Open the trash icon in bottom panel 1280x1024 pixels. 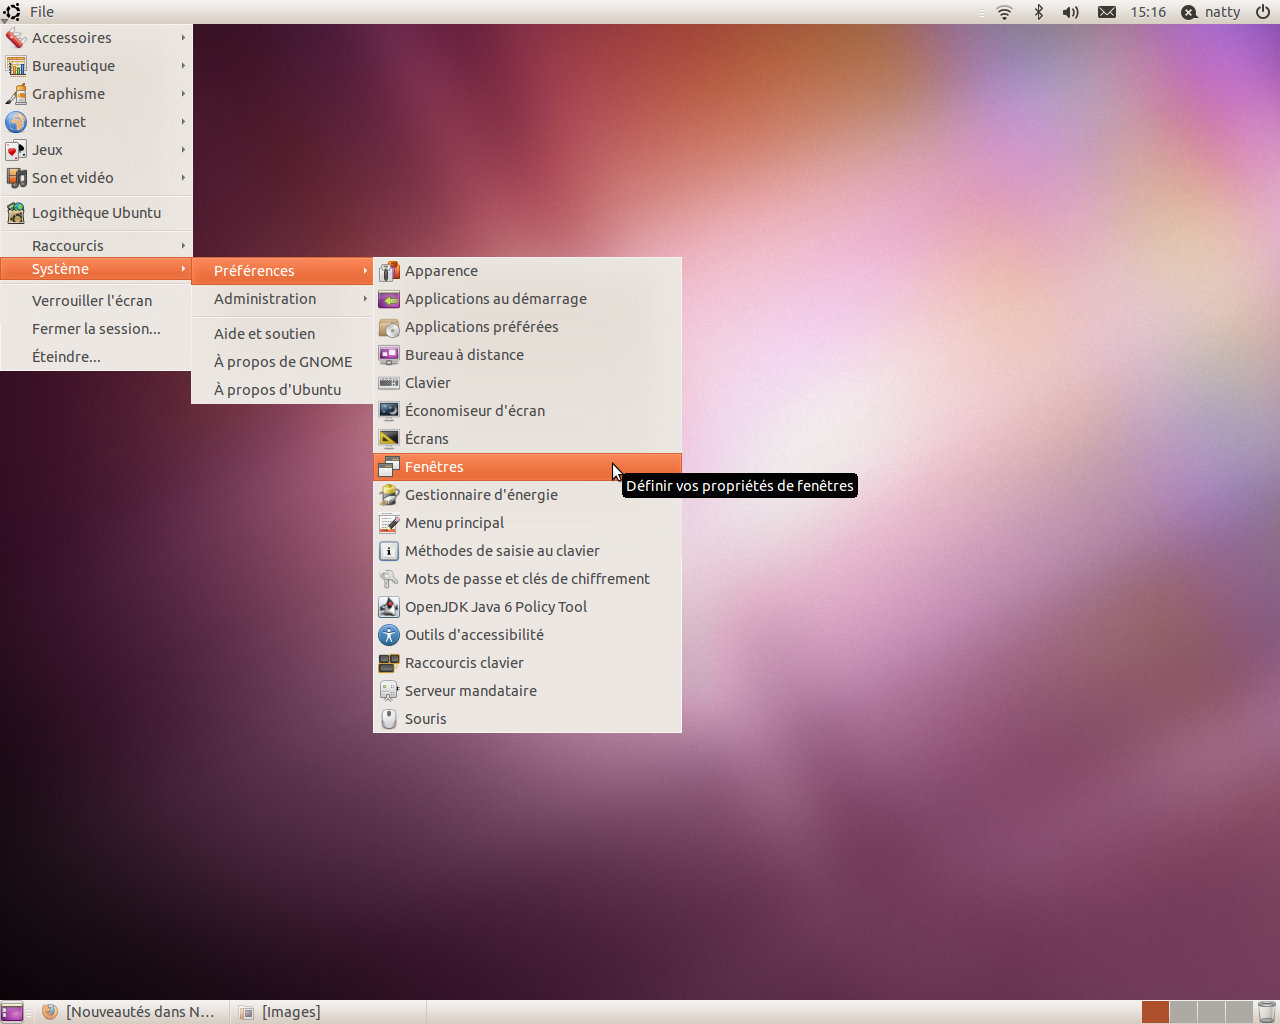click(x=1266, y=1012)
